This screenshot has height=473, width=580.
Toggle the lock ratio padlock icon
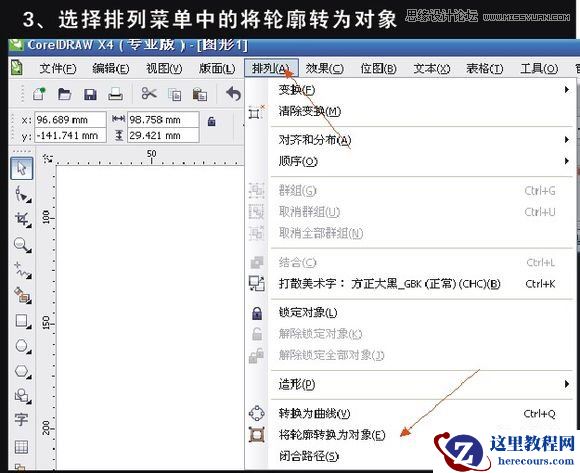[212, 121]
